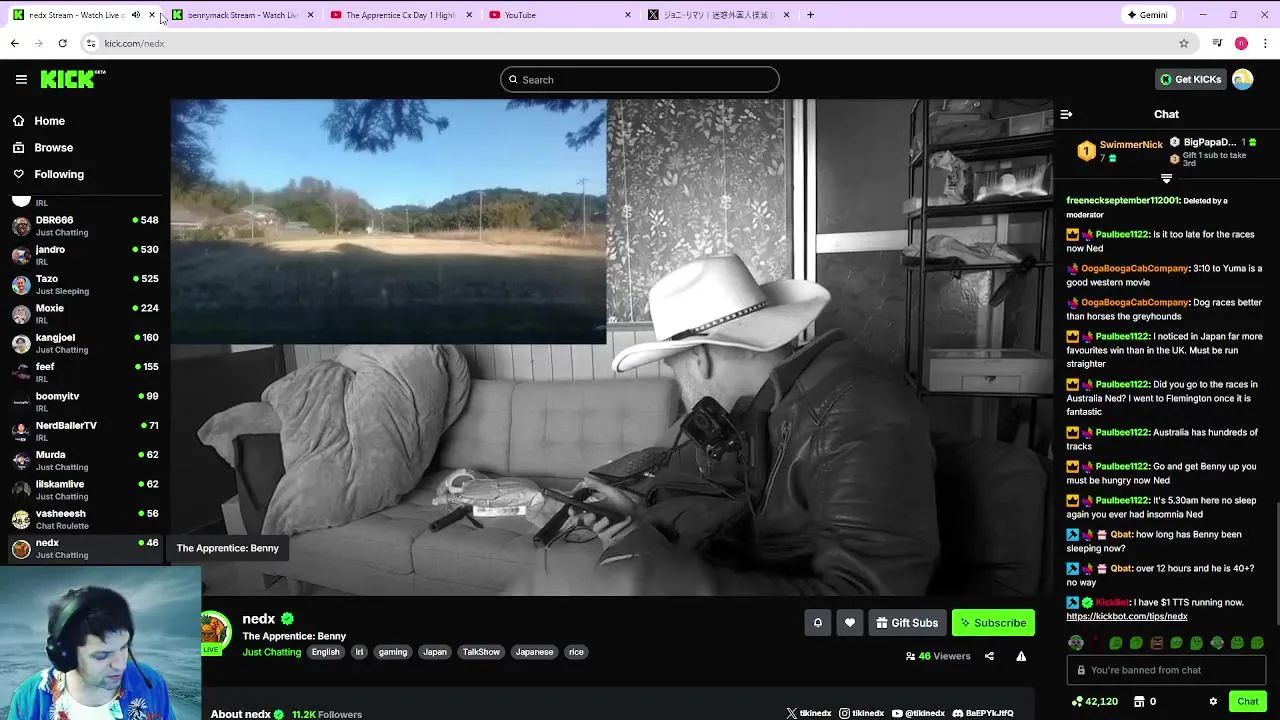Image resolution: width=1280 pixels, height=720 pixels.
Task: Select boomyitv in sidebar
Action: 85,402
